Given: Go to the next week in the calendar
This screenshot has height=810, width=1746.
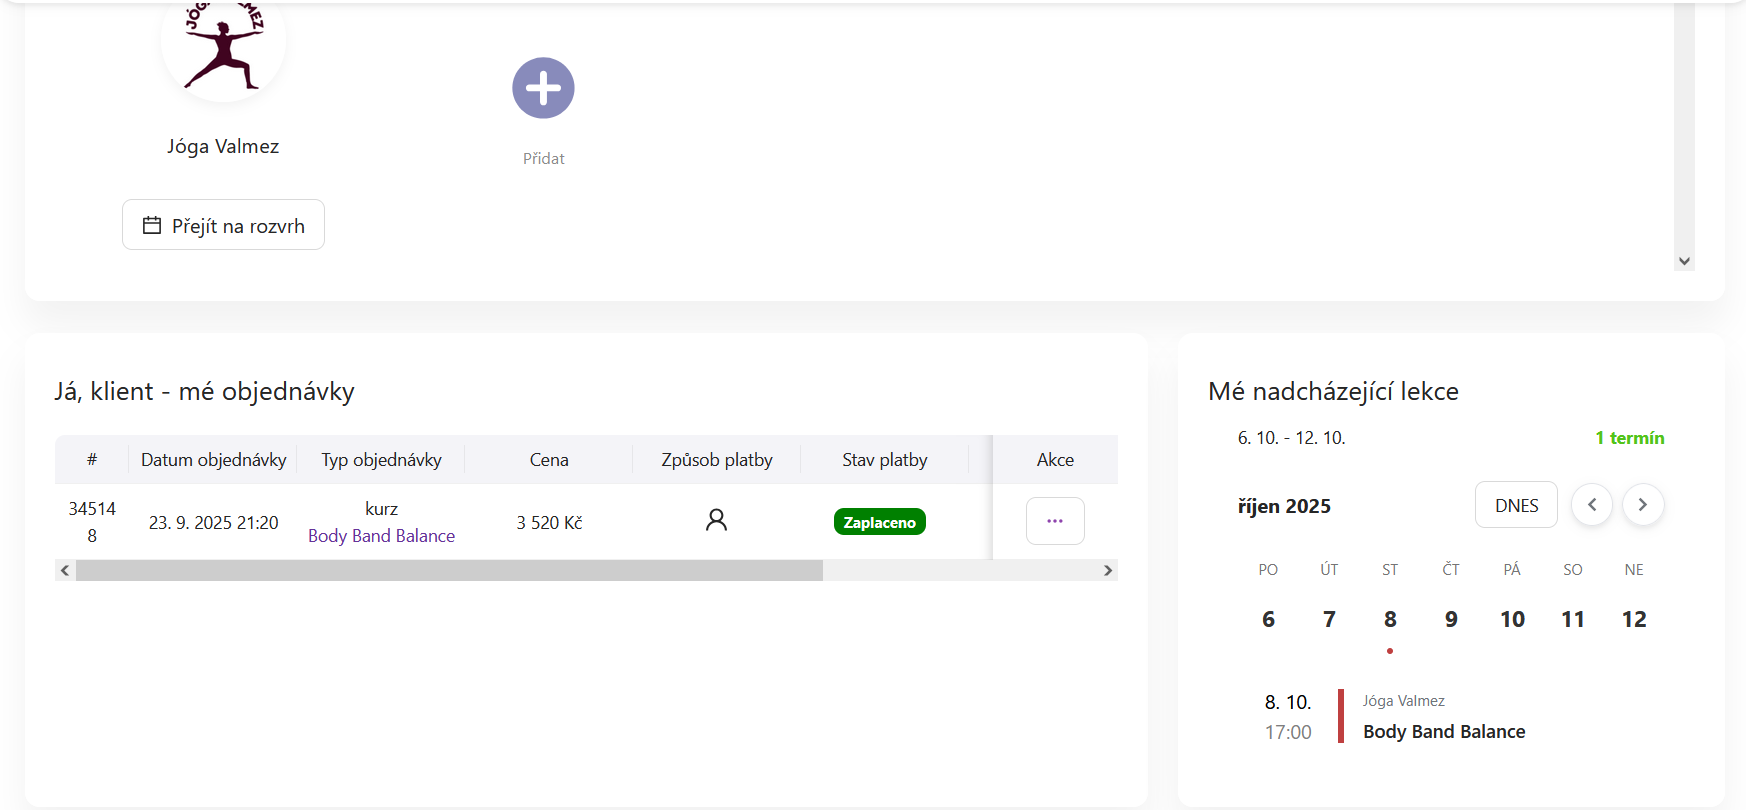Looking at the screenshot, I should 1642,505.
